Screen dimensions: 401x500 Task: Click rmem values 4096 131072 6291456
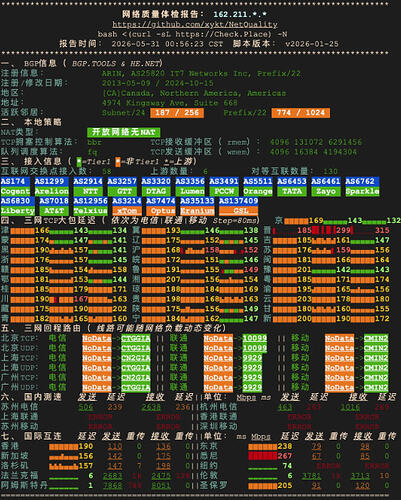pos(315,142)
